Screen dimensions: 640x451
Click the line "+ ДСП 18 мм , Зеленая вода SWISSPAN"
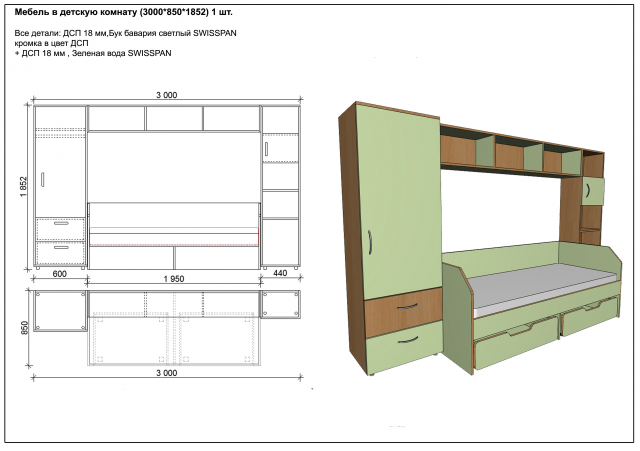point(93,53)
